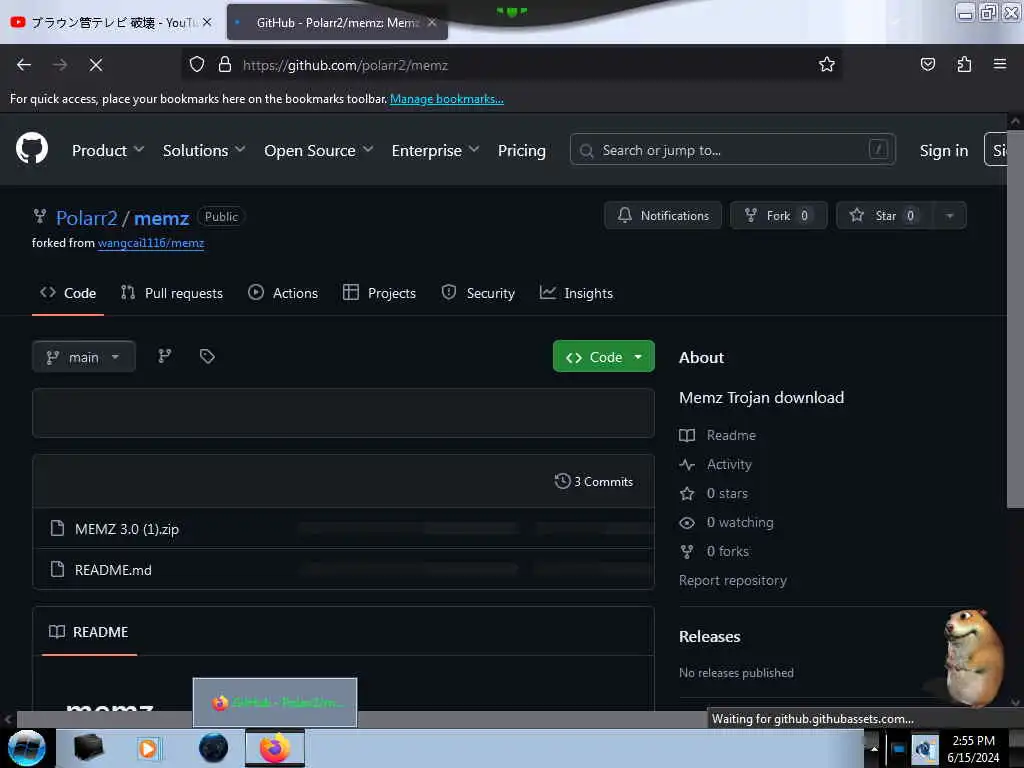Expand the Enterprise menu
The image size is (1024, 768).
pos(435,150)
